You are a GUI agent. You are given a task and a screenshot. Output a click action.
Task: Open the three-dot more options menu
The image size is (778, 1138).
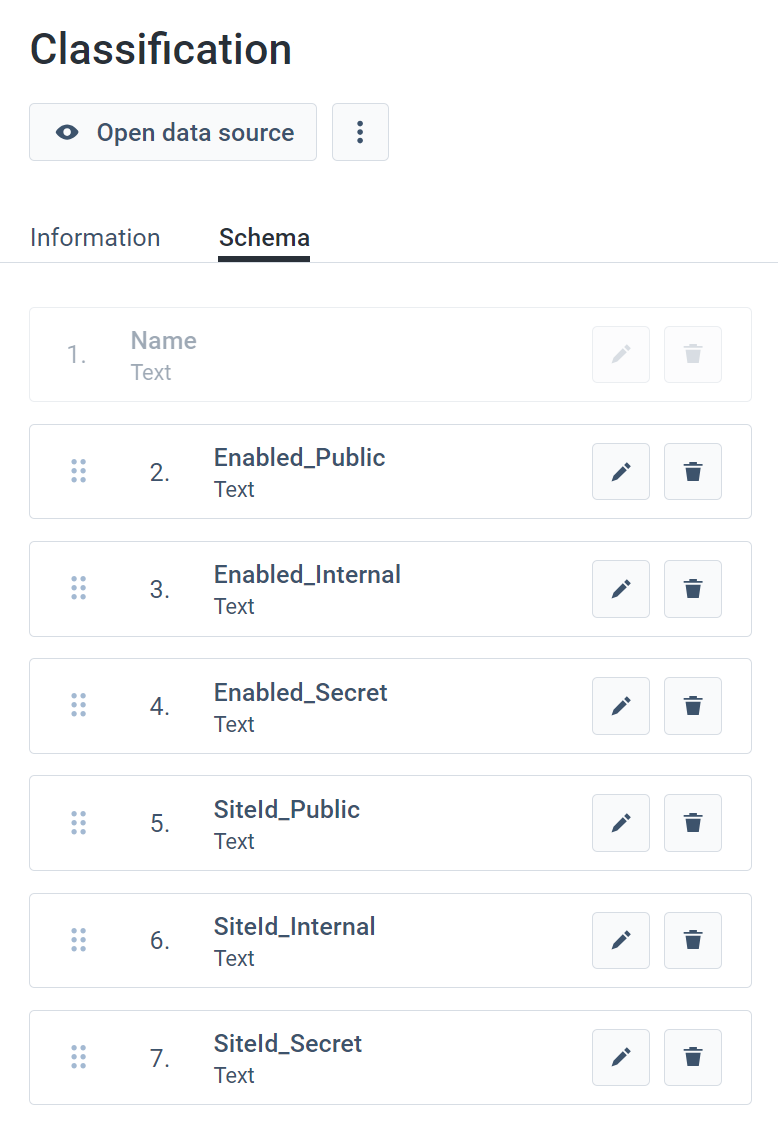pos(360,132)
